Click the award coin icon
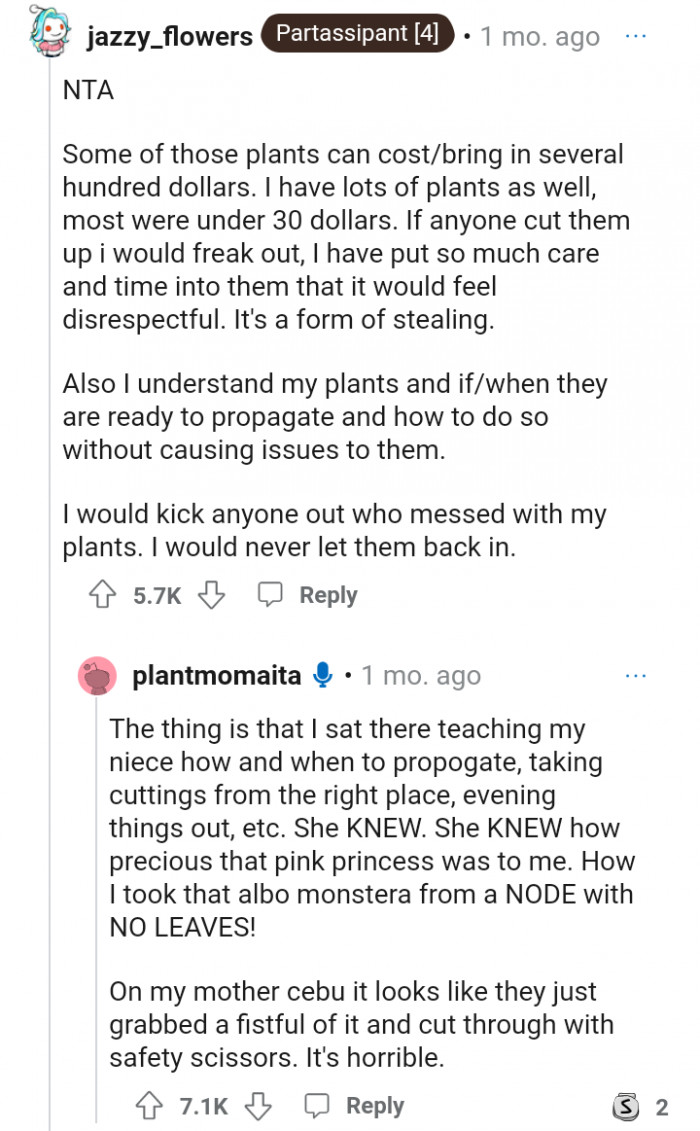This screenshot has height=1131, width=700. 625,1106
